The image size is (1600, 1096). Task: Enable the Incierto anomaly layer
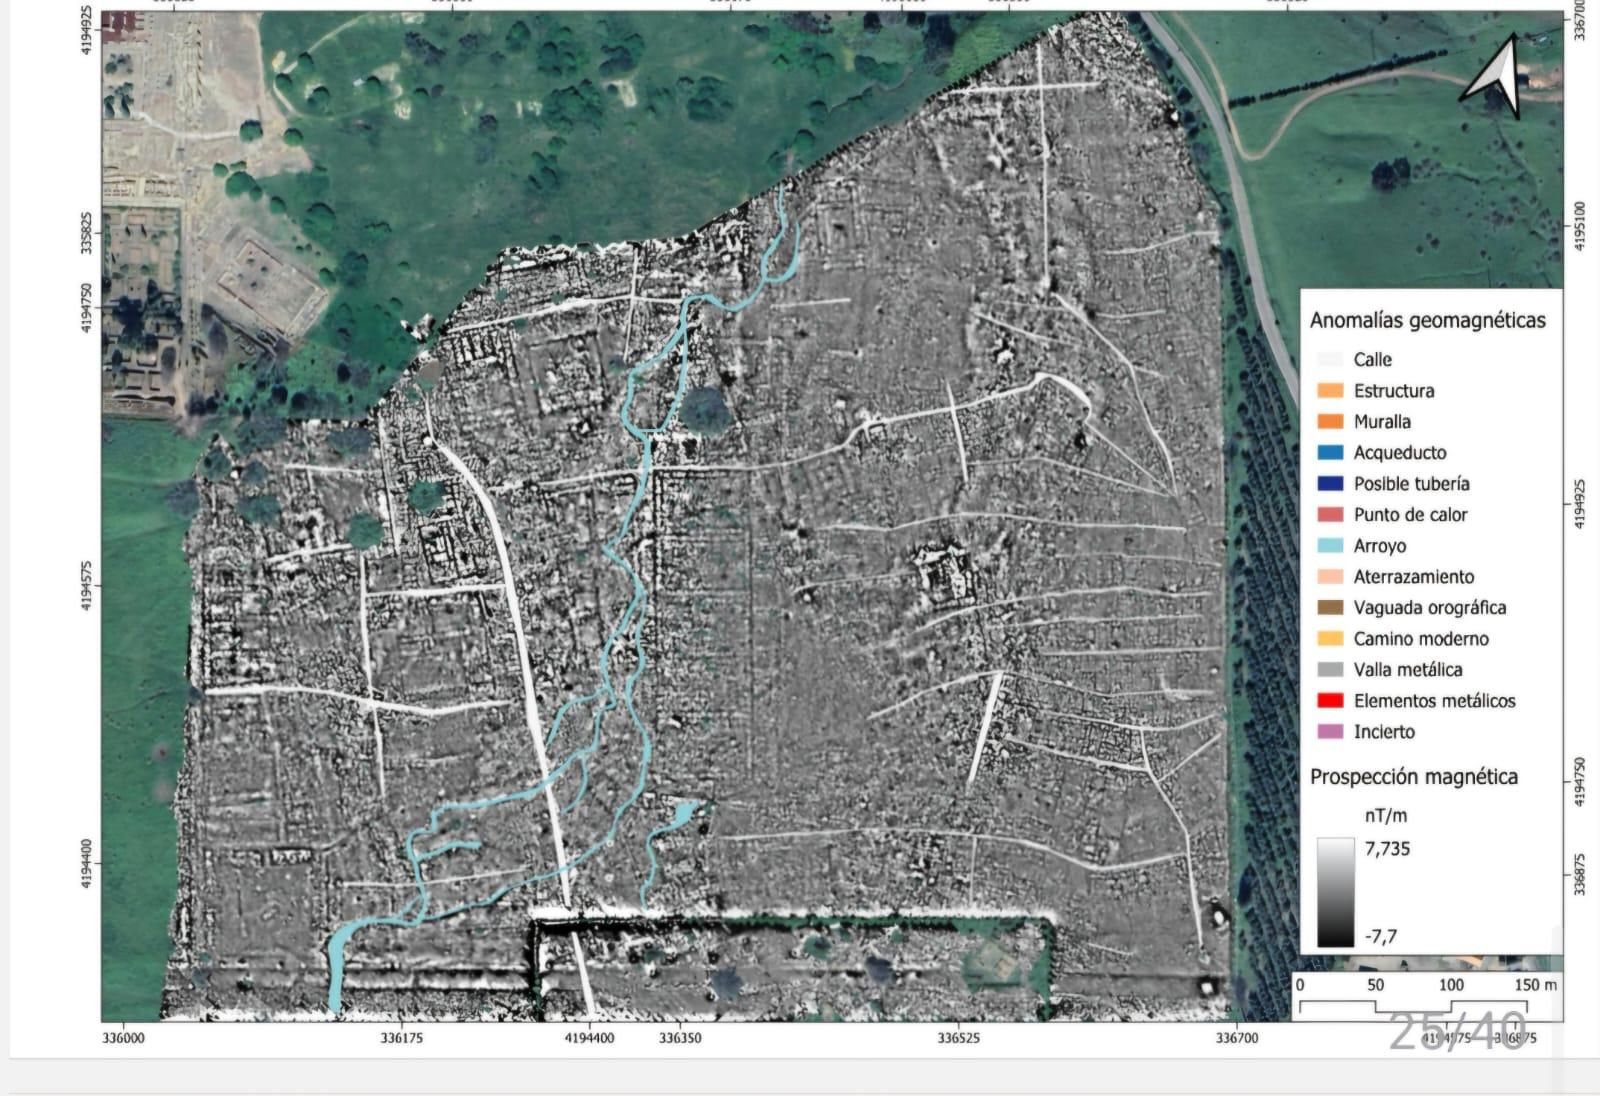pyautogui.click(x=1330, y=732)
